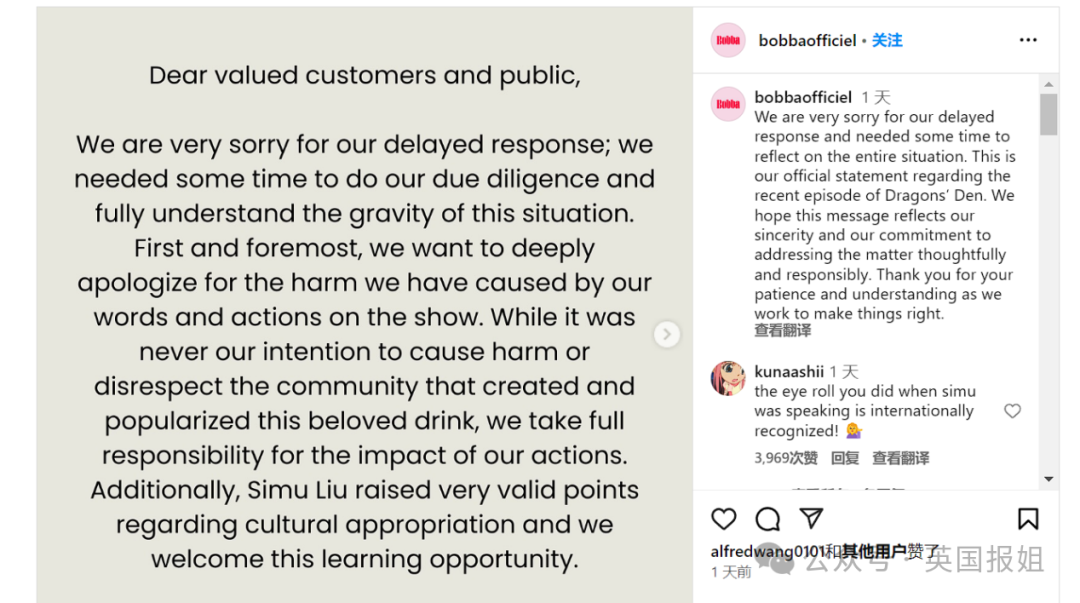This screenshot has height=603, width=1080.
Task: View the 3,969 likes on comment
Action: [786, 458]
